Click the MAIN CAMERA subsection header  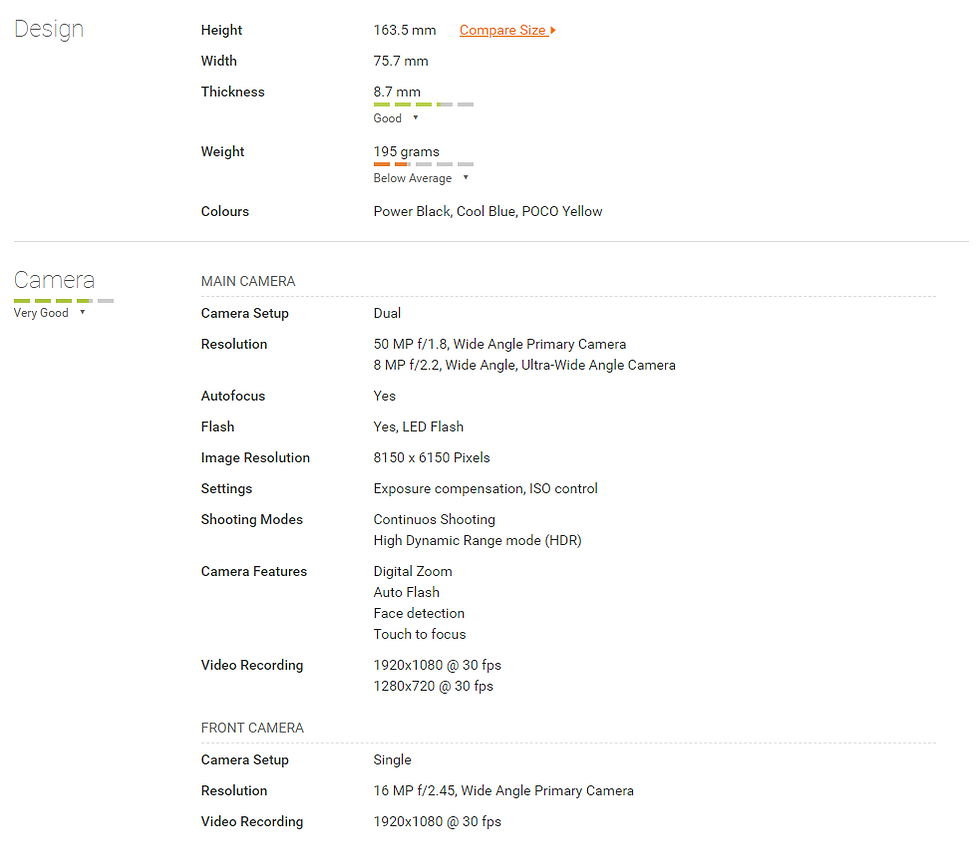pos(248,281)
